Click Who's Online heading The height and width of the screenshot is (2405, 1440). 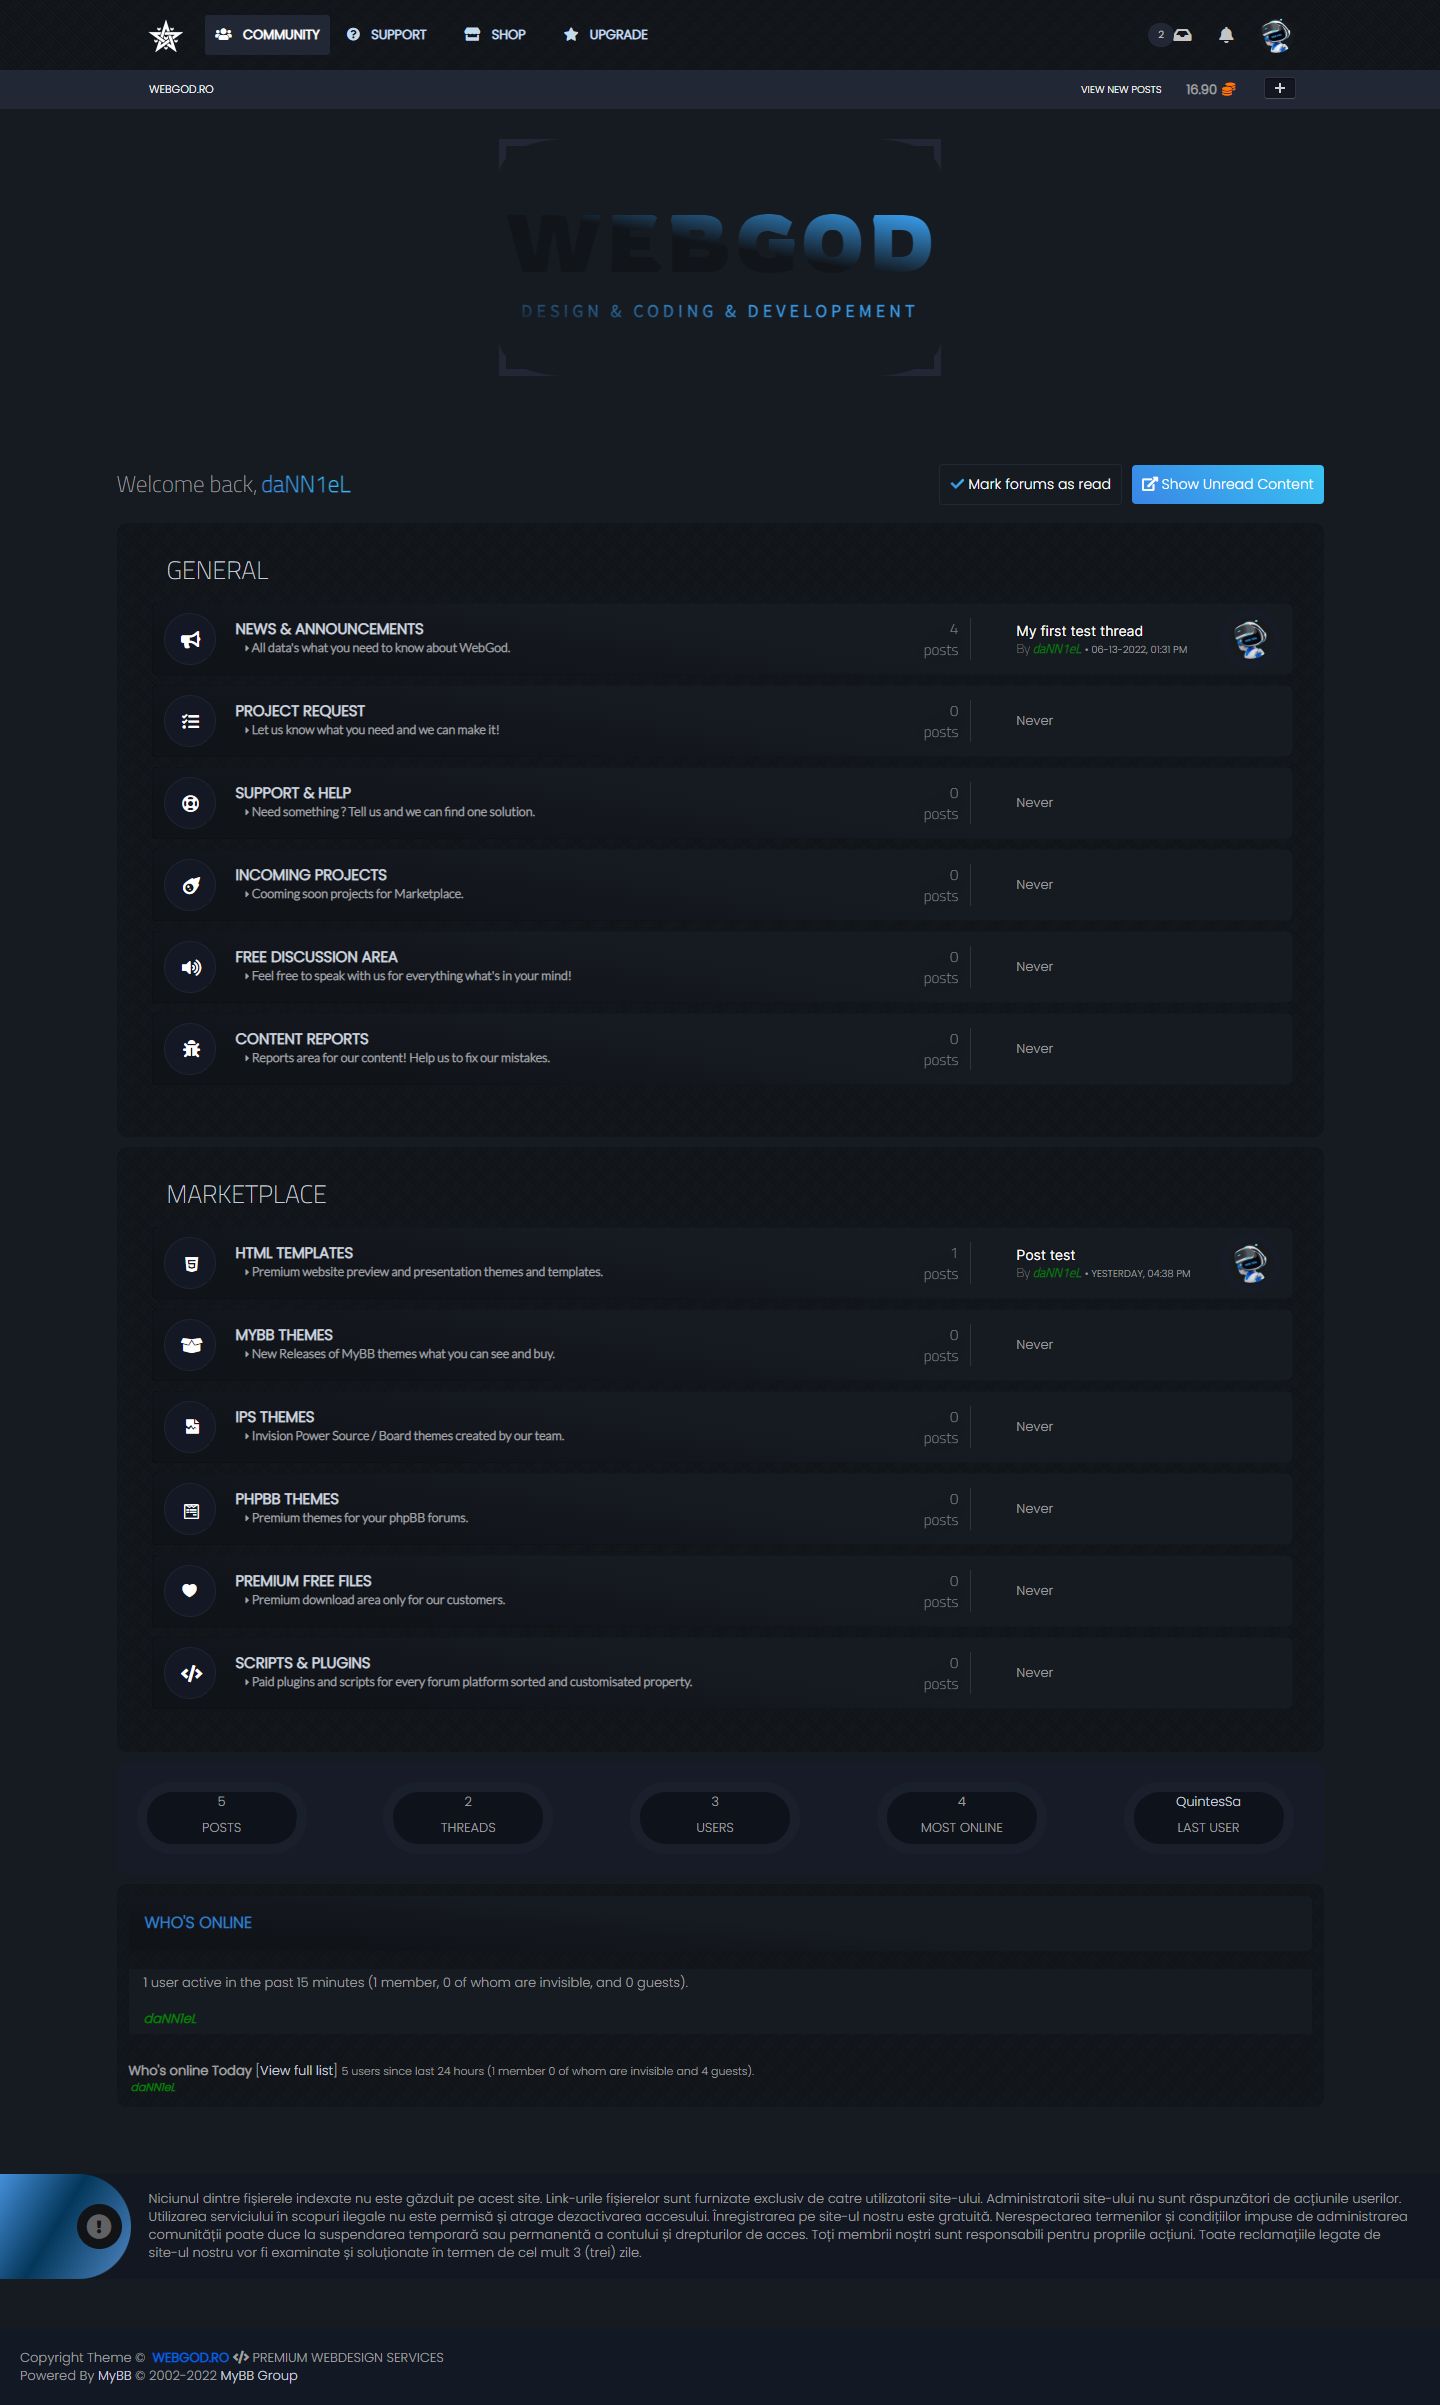pyautogui.click(x=198, y=1922)
